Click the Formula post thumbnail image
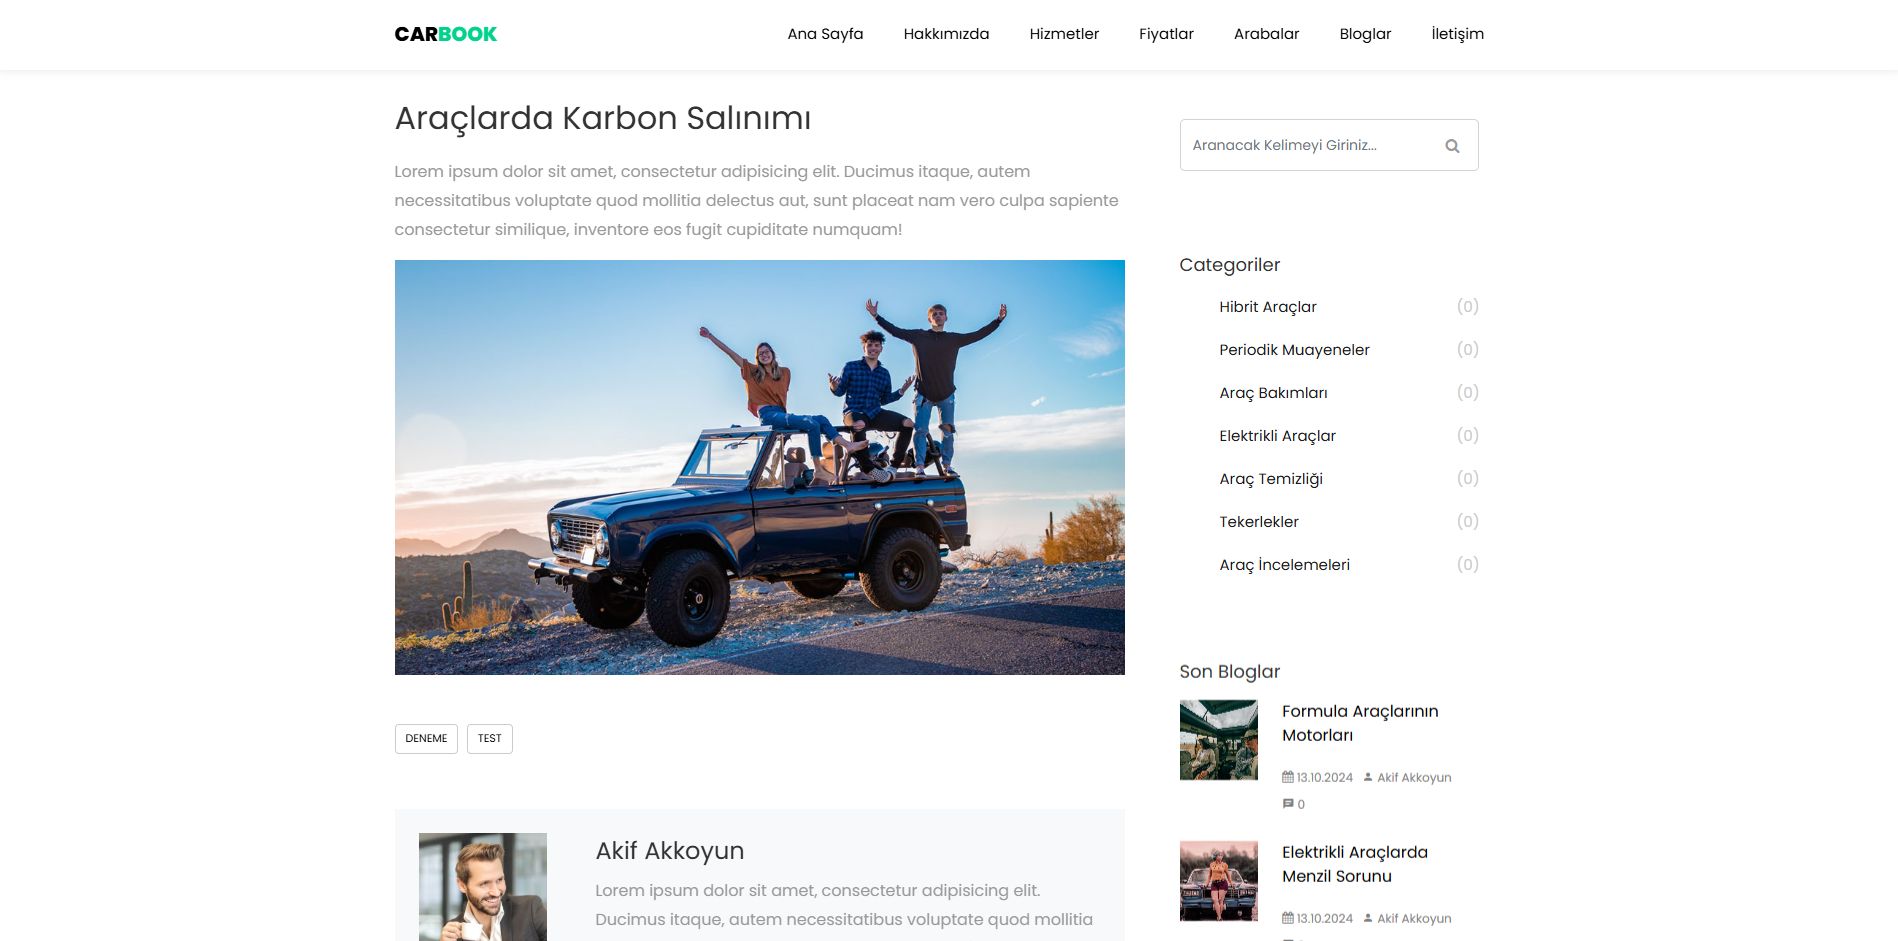 click(x=1218, y=739)
